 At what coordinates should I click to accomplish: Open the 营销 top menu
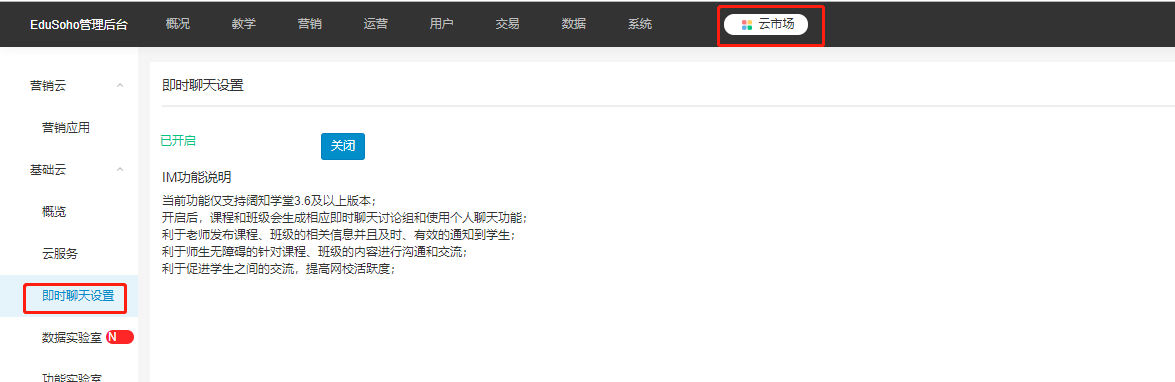tap(309, 24)
